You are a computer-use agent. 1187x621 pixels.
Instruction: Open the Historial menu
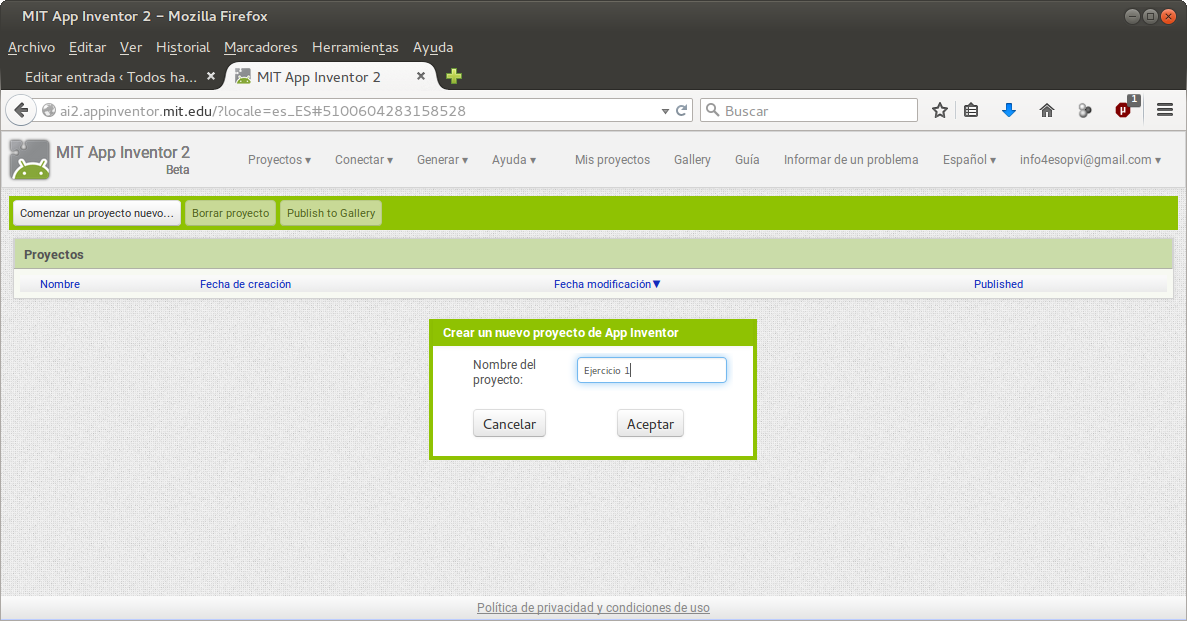(183, 47)
